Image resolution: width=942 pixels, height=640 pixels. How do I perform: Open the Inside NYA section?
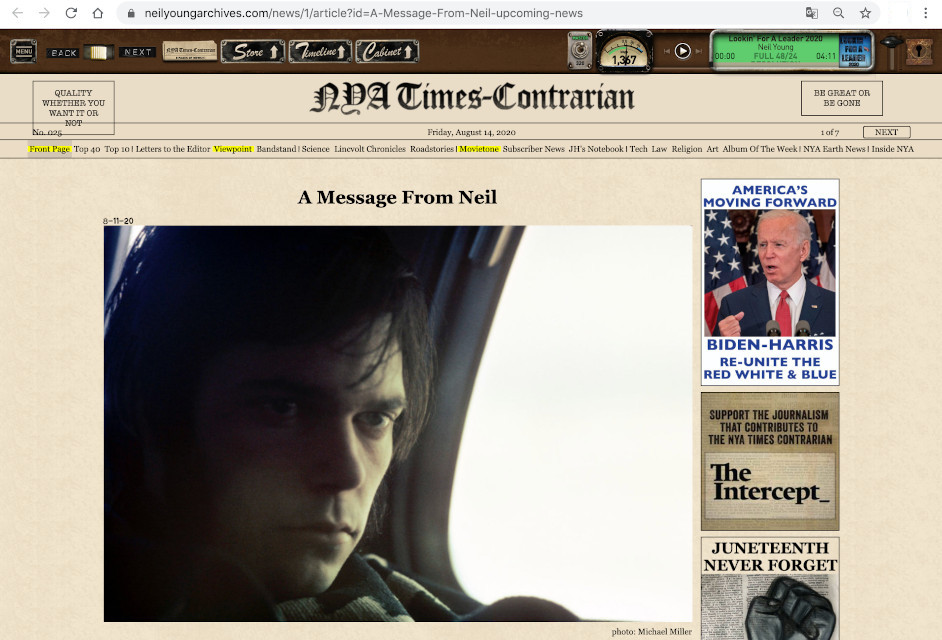(893, 149)
